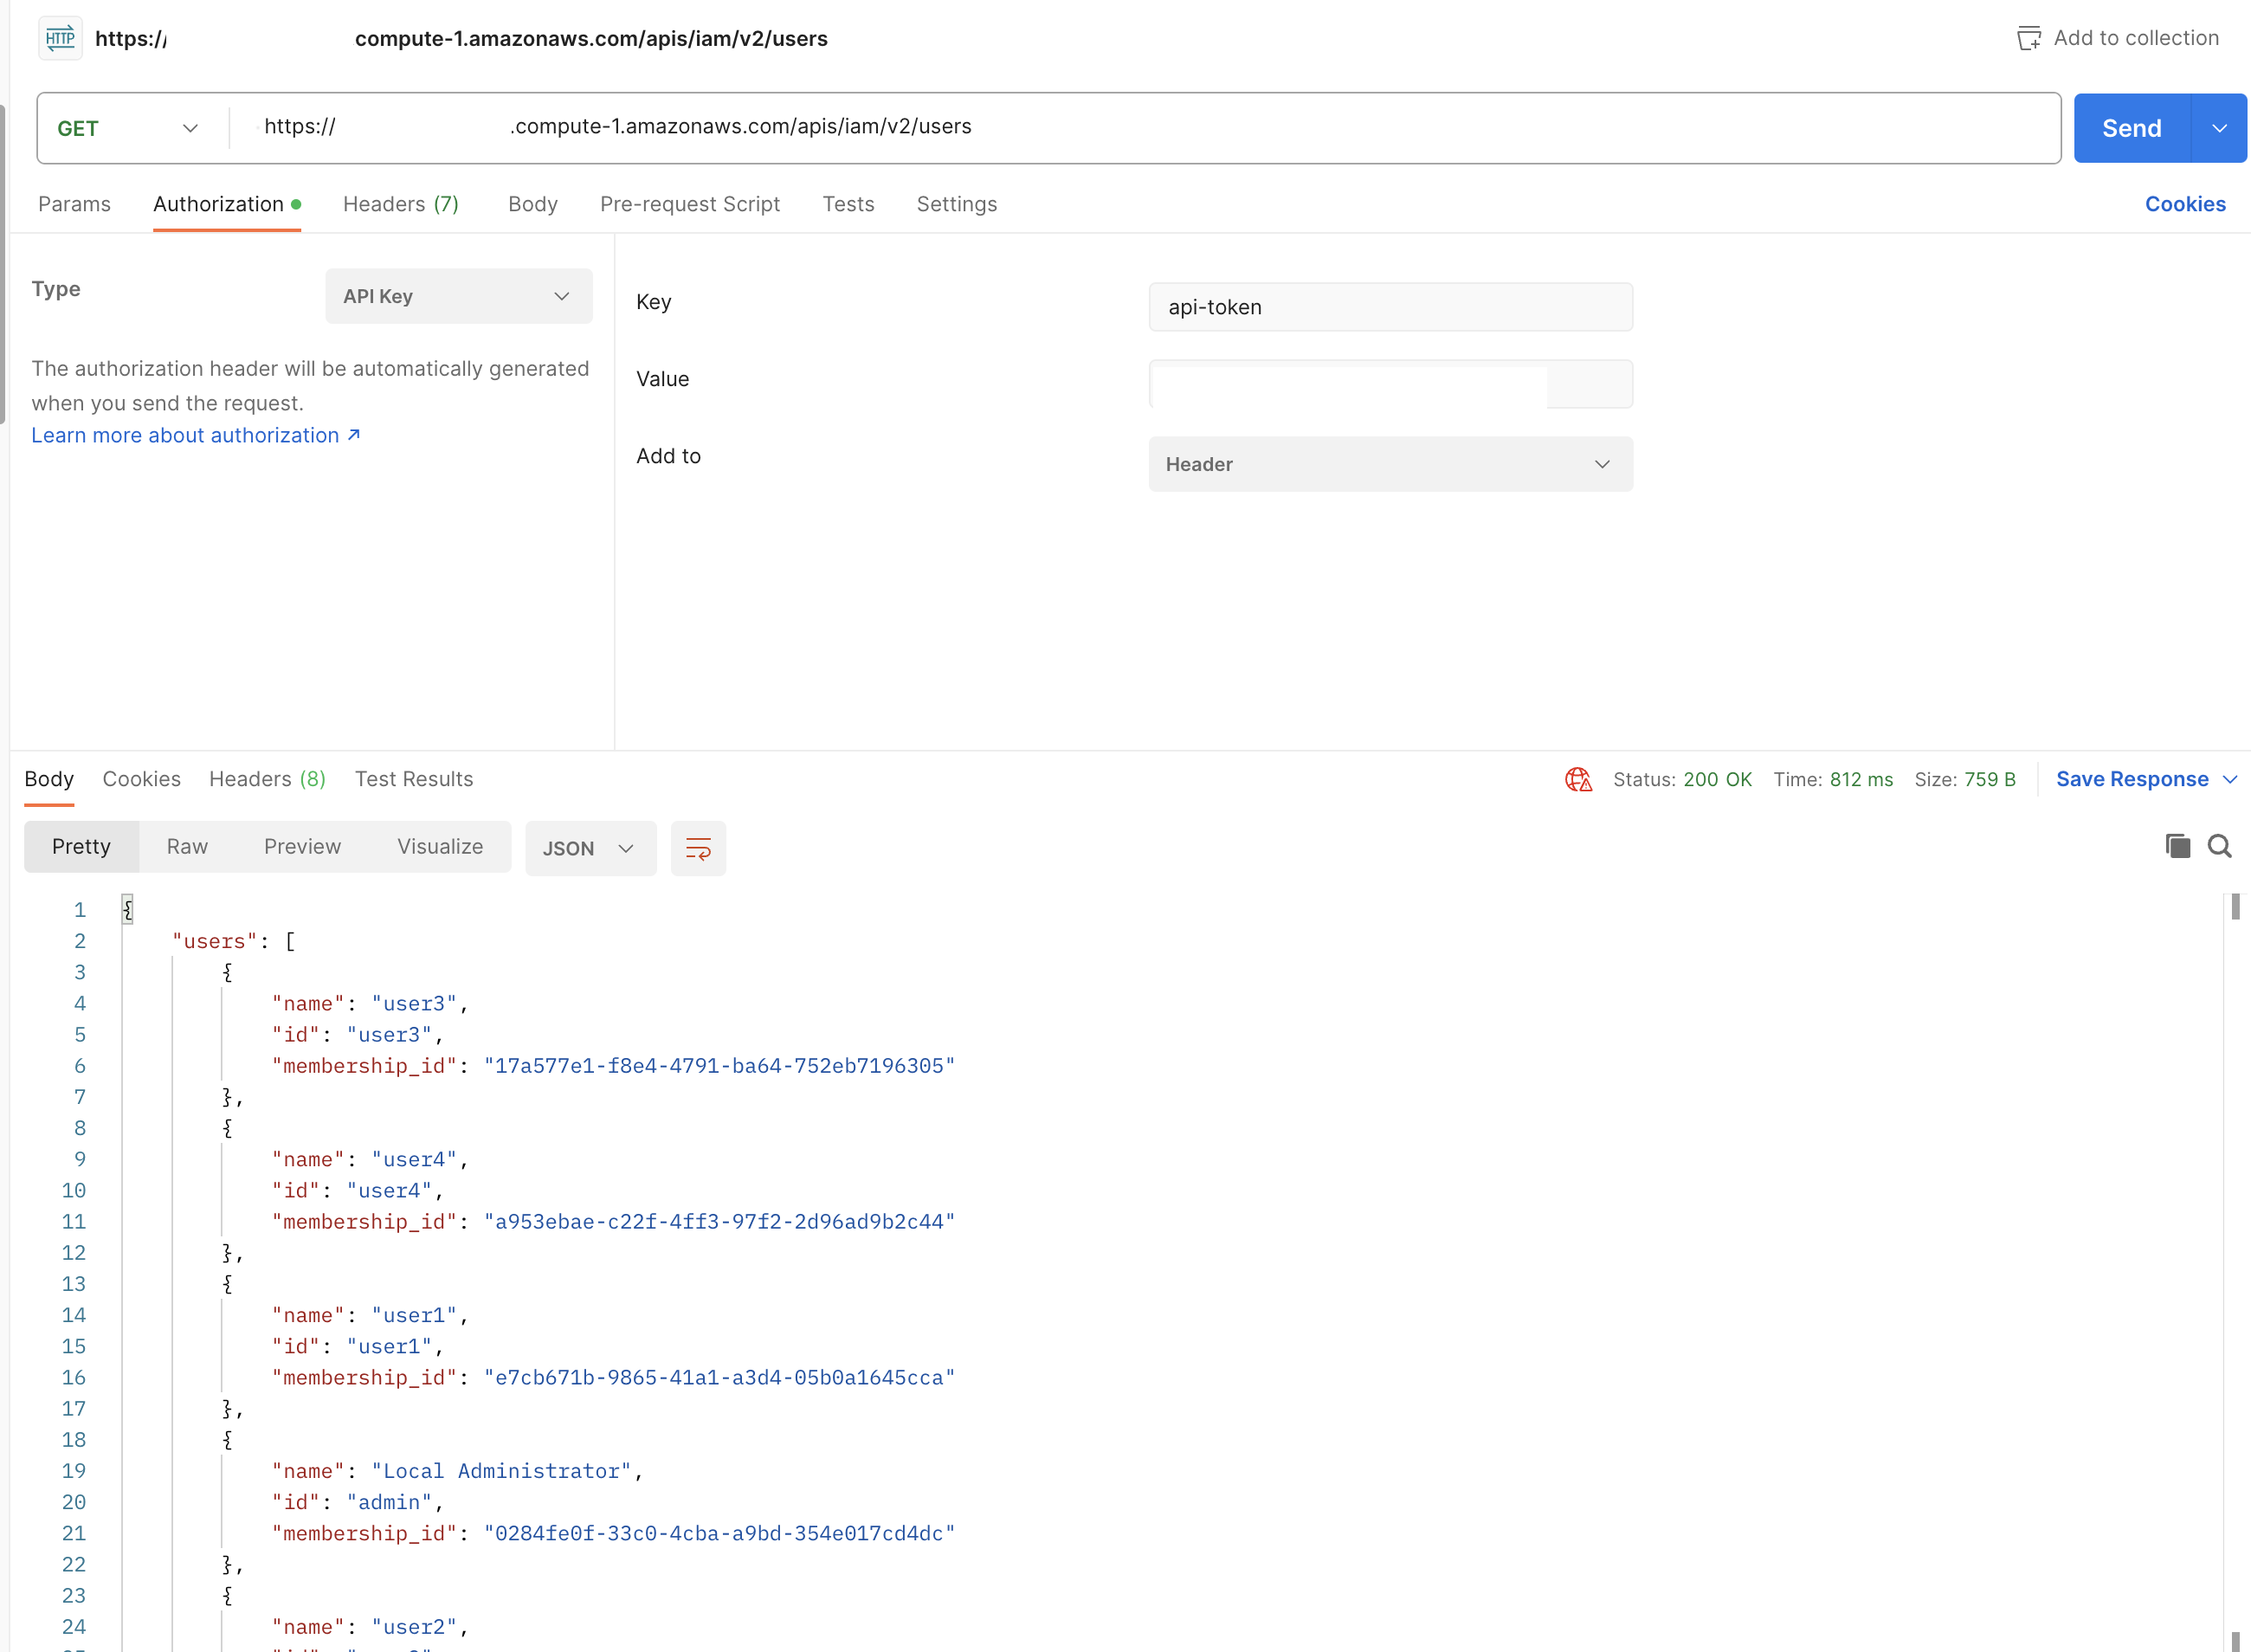
Task: Open the Add to Header dropdown
Action: pyautogui.click(x=1389, y=464)
